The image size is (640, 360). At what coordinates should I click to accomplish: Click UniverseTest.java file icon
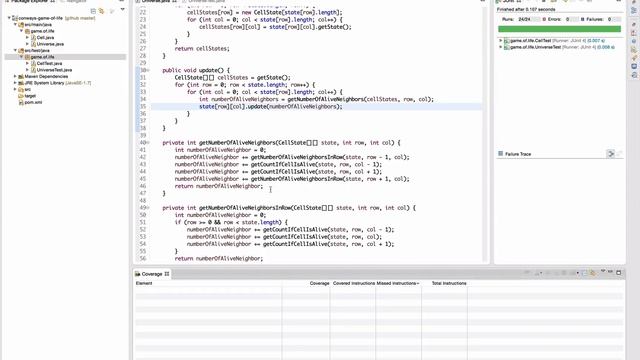tap(33, 70)
